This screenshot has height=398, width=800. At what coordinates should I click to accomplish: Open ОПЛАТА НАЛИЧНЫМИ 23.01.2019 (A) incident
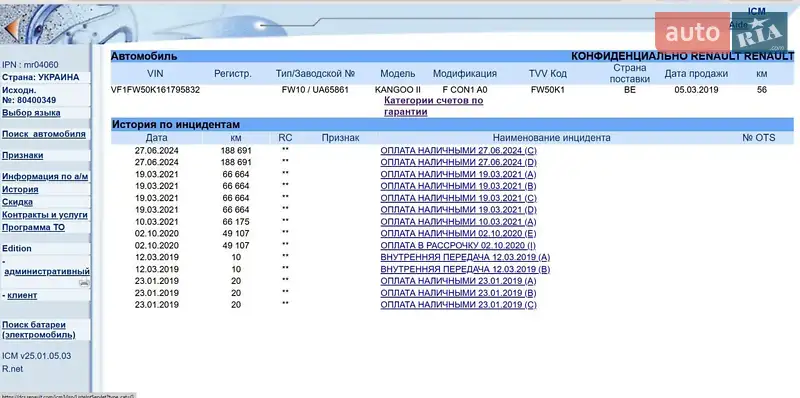pyautogui.click(x=458, y=281)
